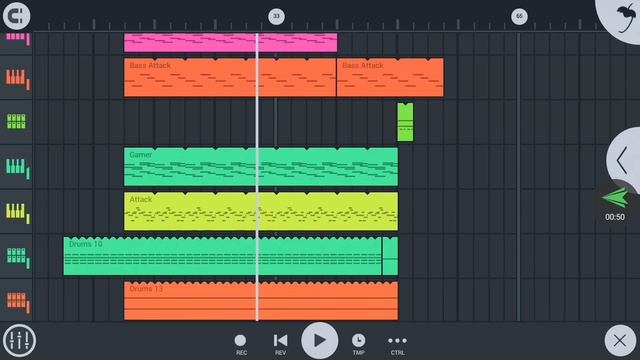The height and width of the screenshot is (360, 640).
Task: Toggle the snap magnet icon
Action: 16,16
